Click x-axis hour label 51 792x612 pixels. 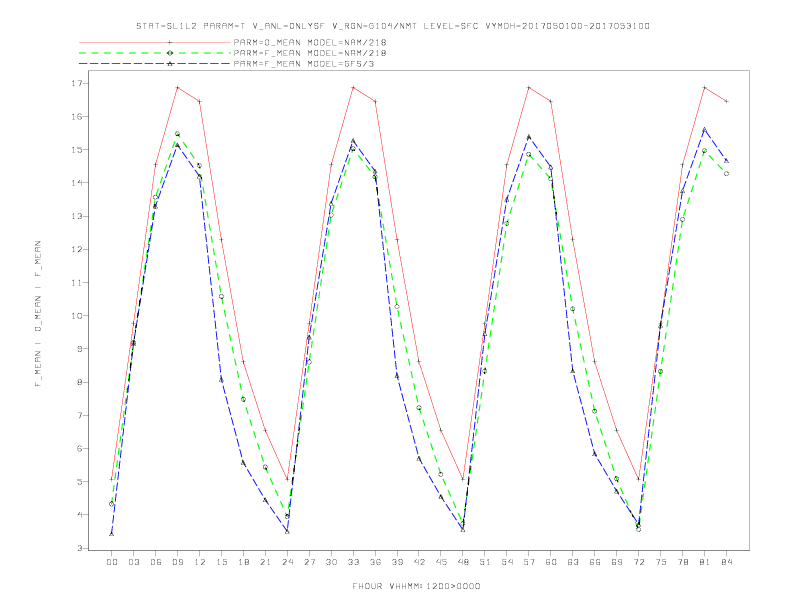coord(485,562)
